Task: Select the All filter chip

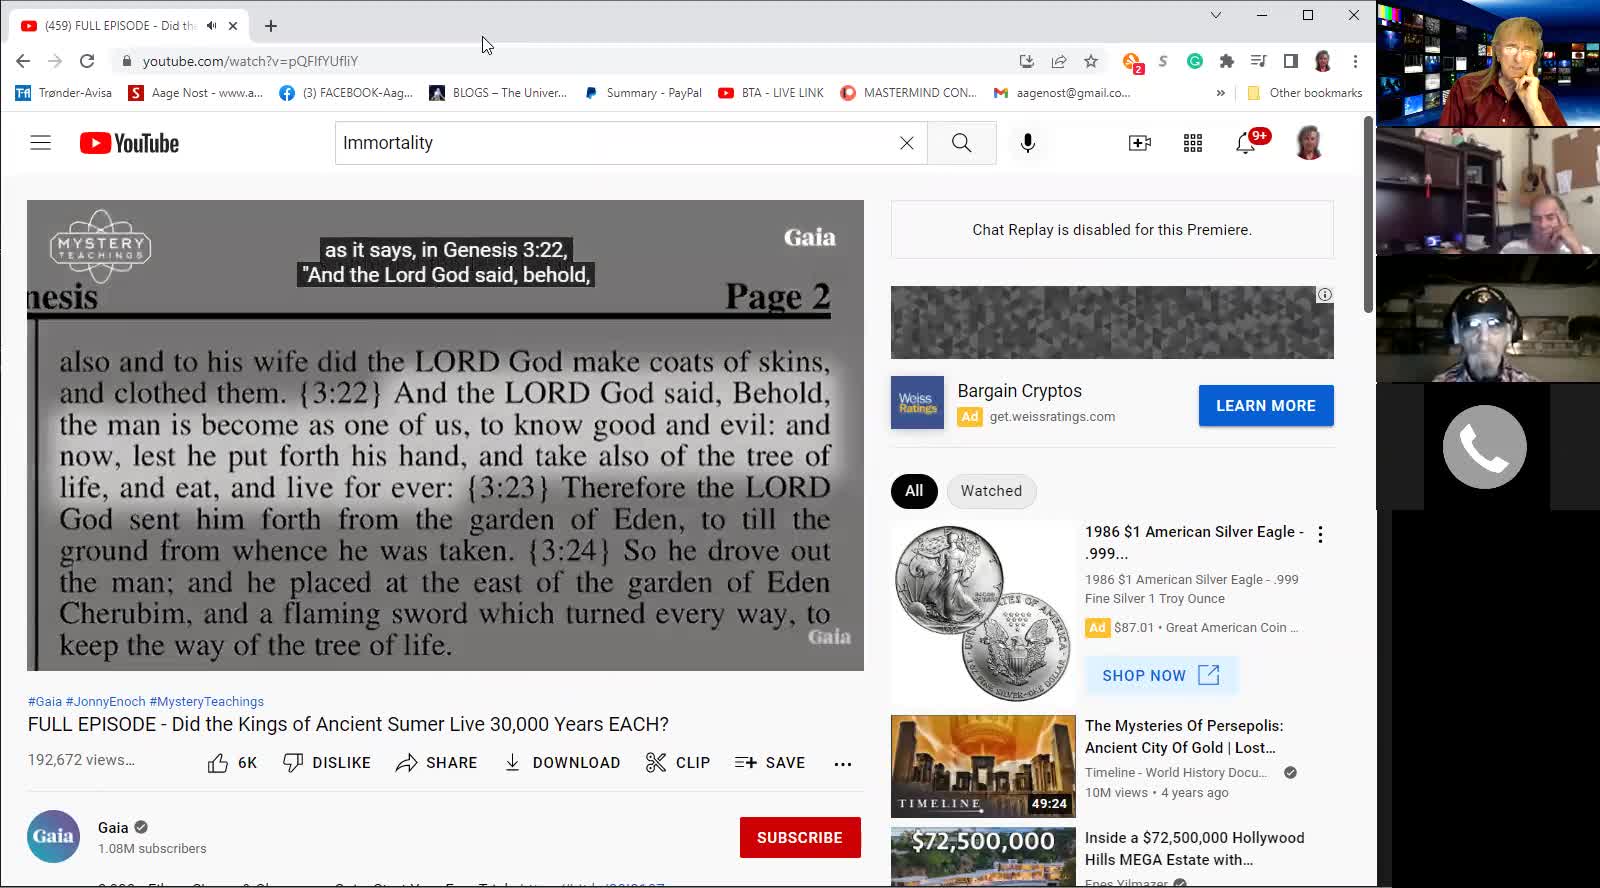Action: tap(914, 491)
